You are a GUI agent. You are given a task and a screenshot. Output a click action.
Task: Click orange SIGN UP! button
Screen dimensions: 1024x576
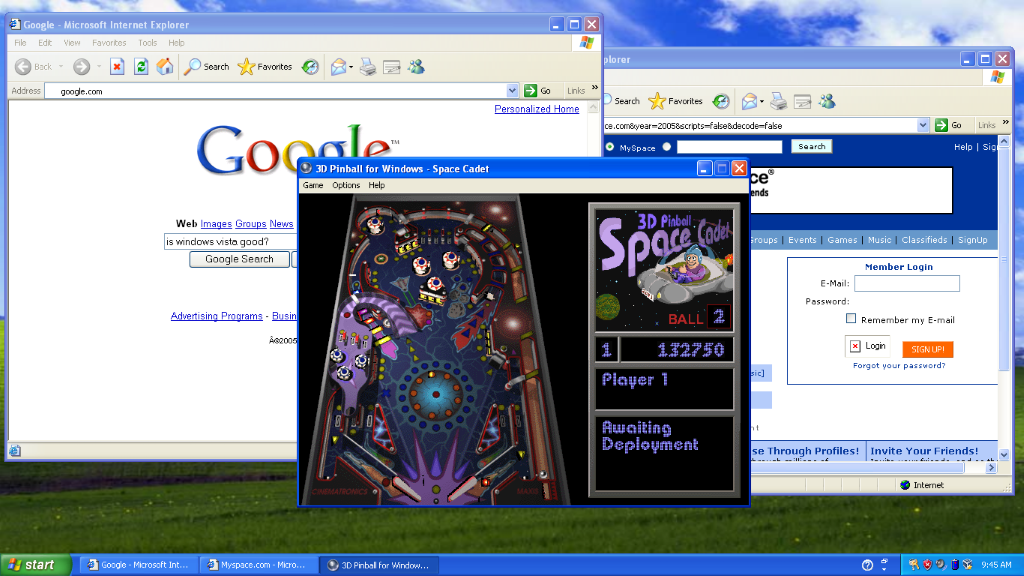coord(928,349)
